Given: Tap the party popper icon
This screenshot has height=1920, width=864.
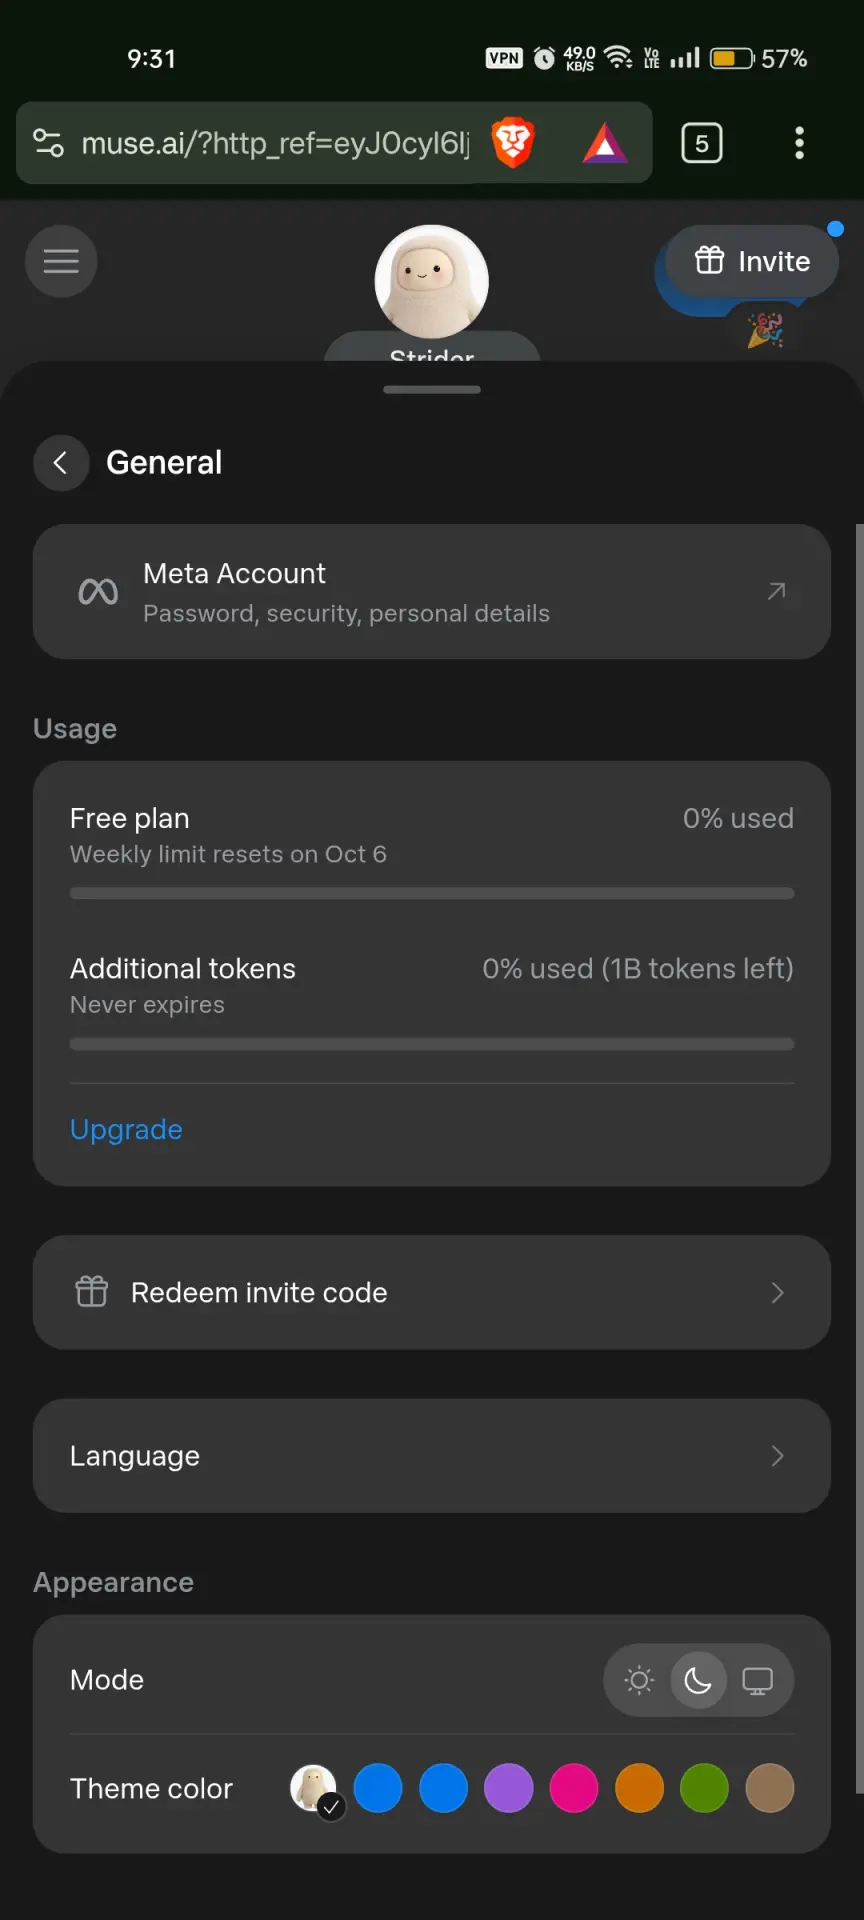Looking at the screenshot, I should (x=766, y=329).
